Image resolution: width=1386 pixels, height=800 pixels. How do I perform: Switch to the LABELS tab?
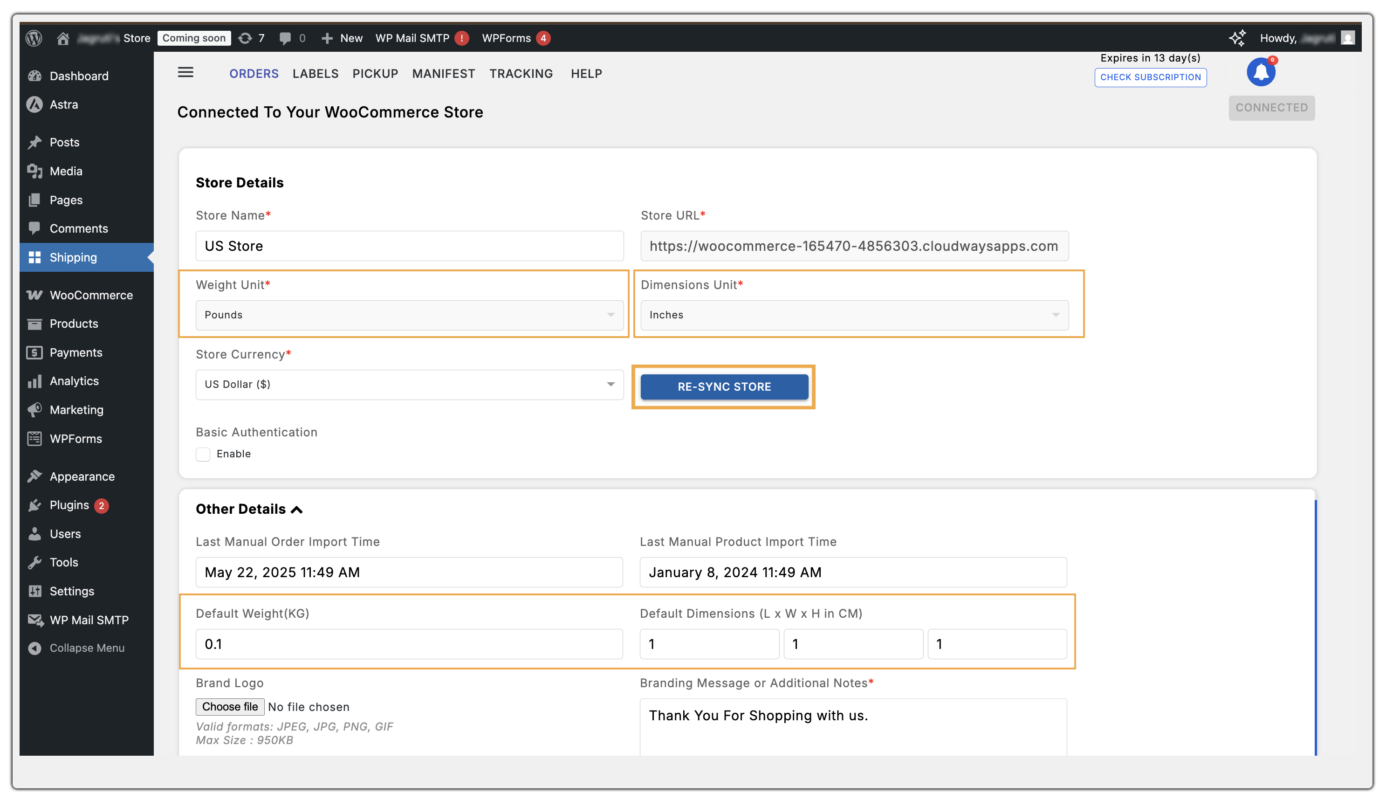[316, 73]
